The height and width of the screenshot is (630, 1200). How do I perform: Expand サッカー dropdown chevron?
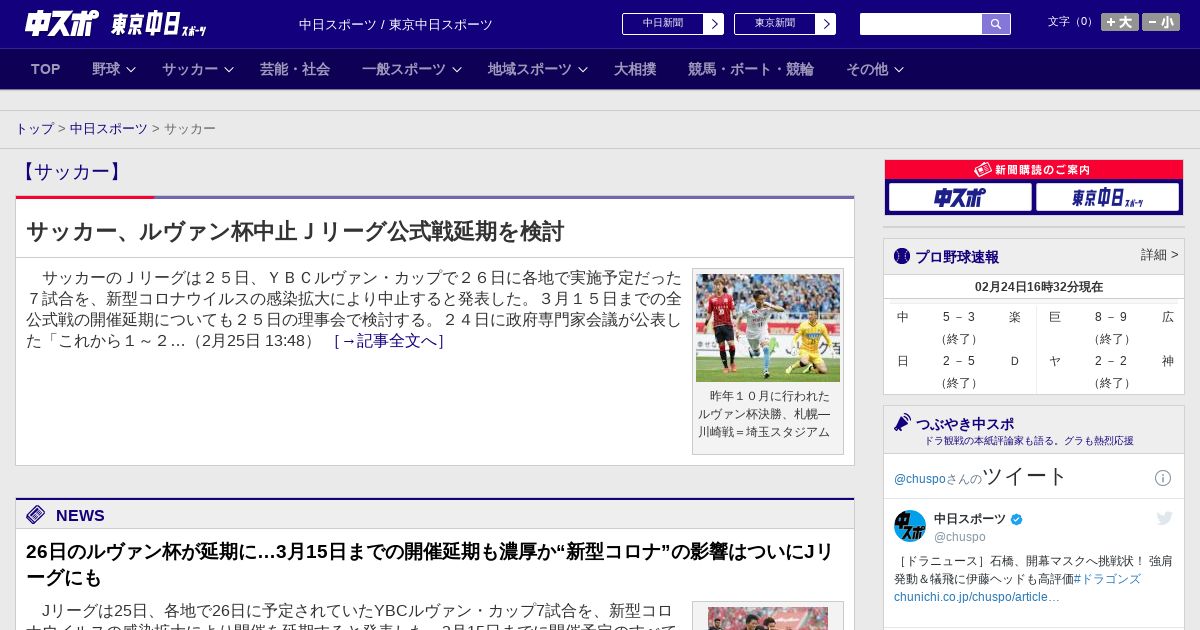click(229, 70)
